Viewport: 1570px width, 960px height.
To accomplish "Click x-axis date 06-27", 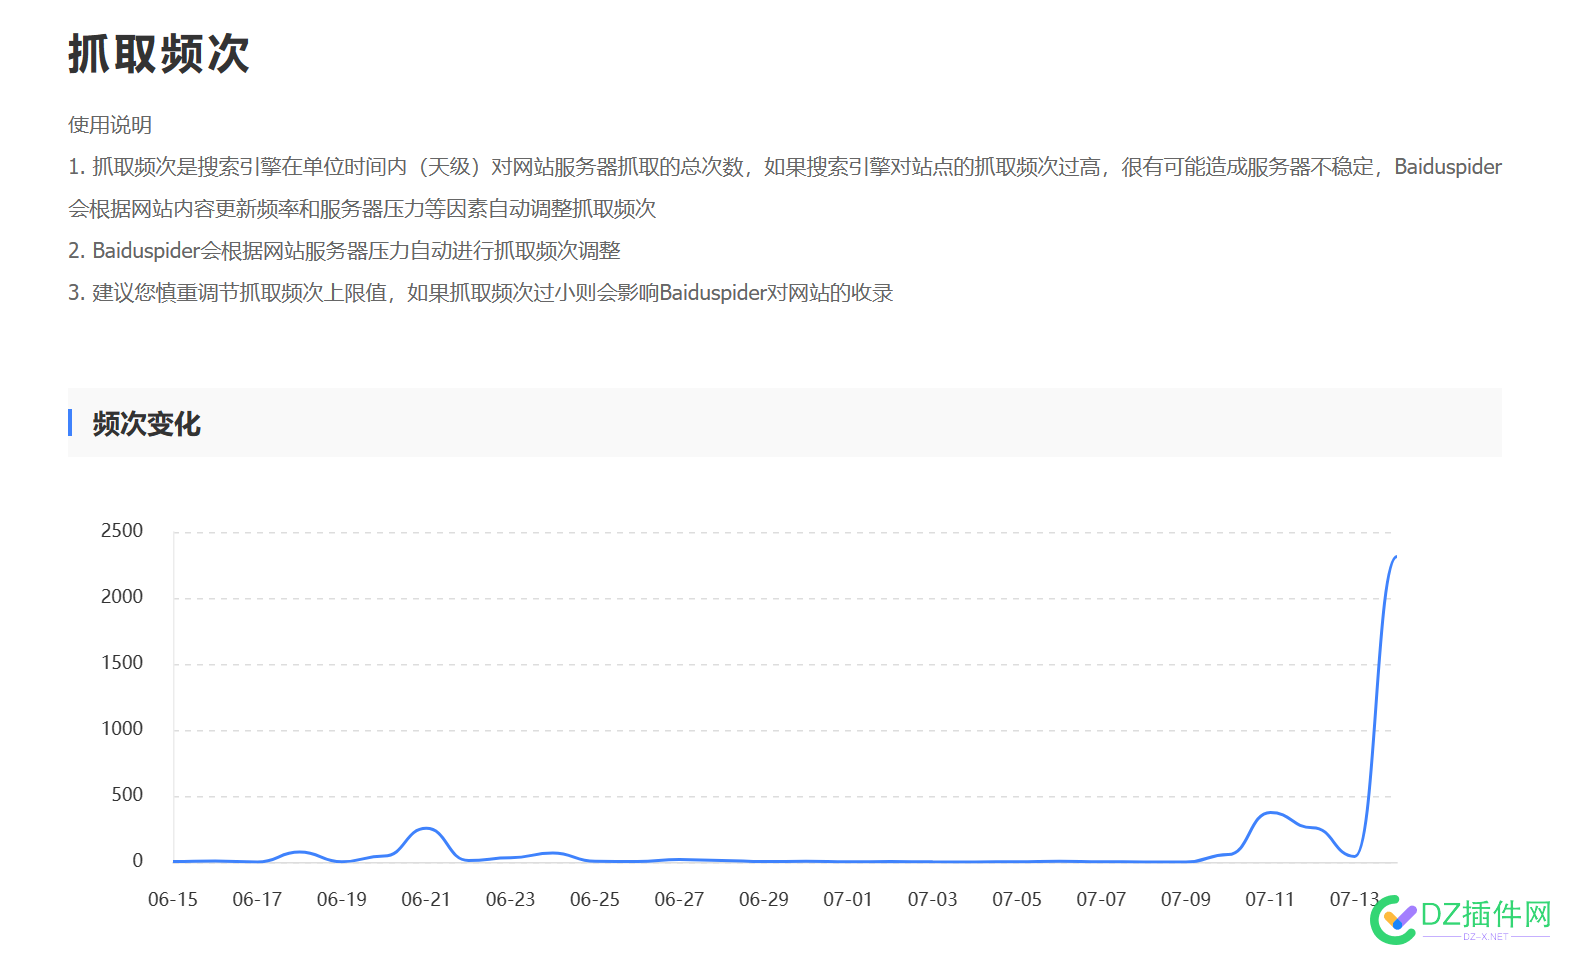I will click(679, 900).
